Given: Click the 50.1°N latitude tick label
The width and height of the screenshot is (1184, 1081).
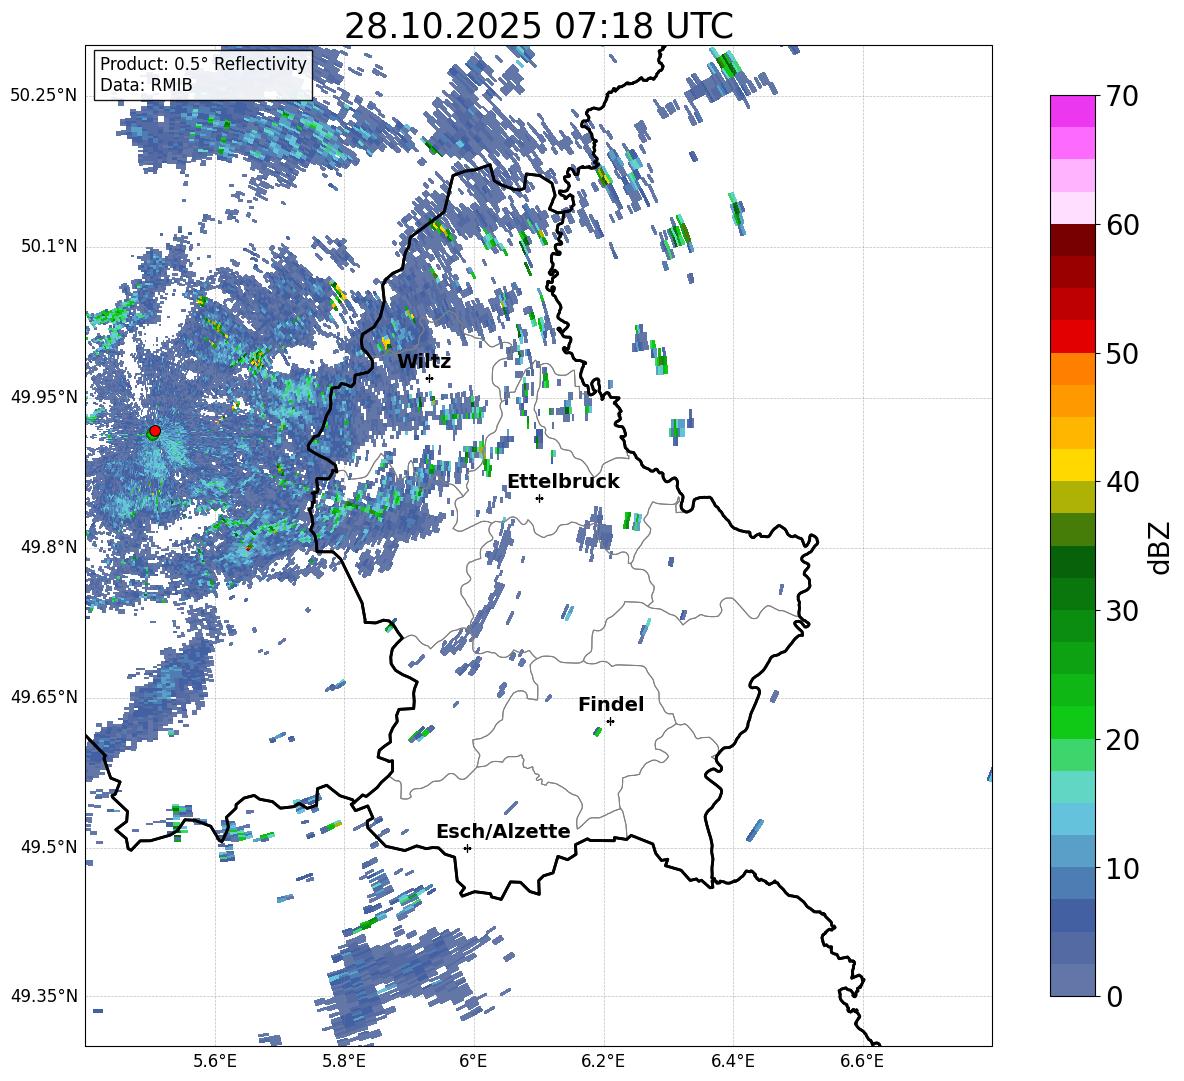Looking at the screenshot, I should point(50,247).
